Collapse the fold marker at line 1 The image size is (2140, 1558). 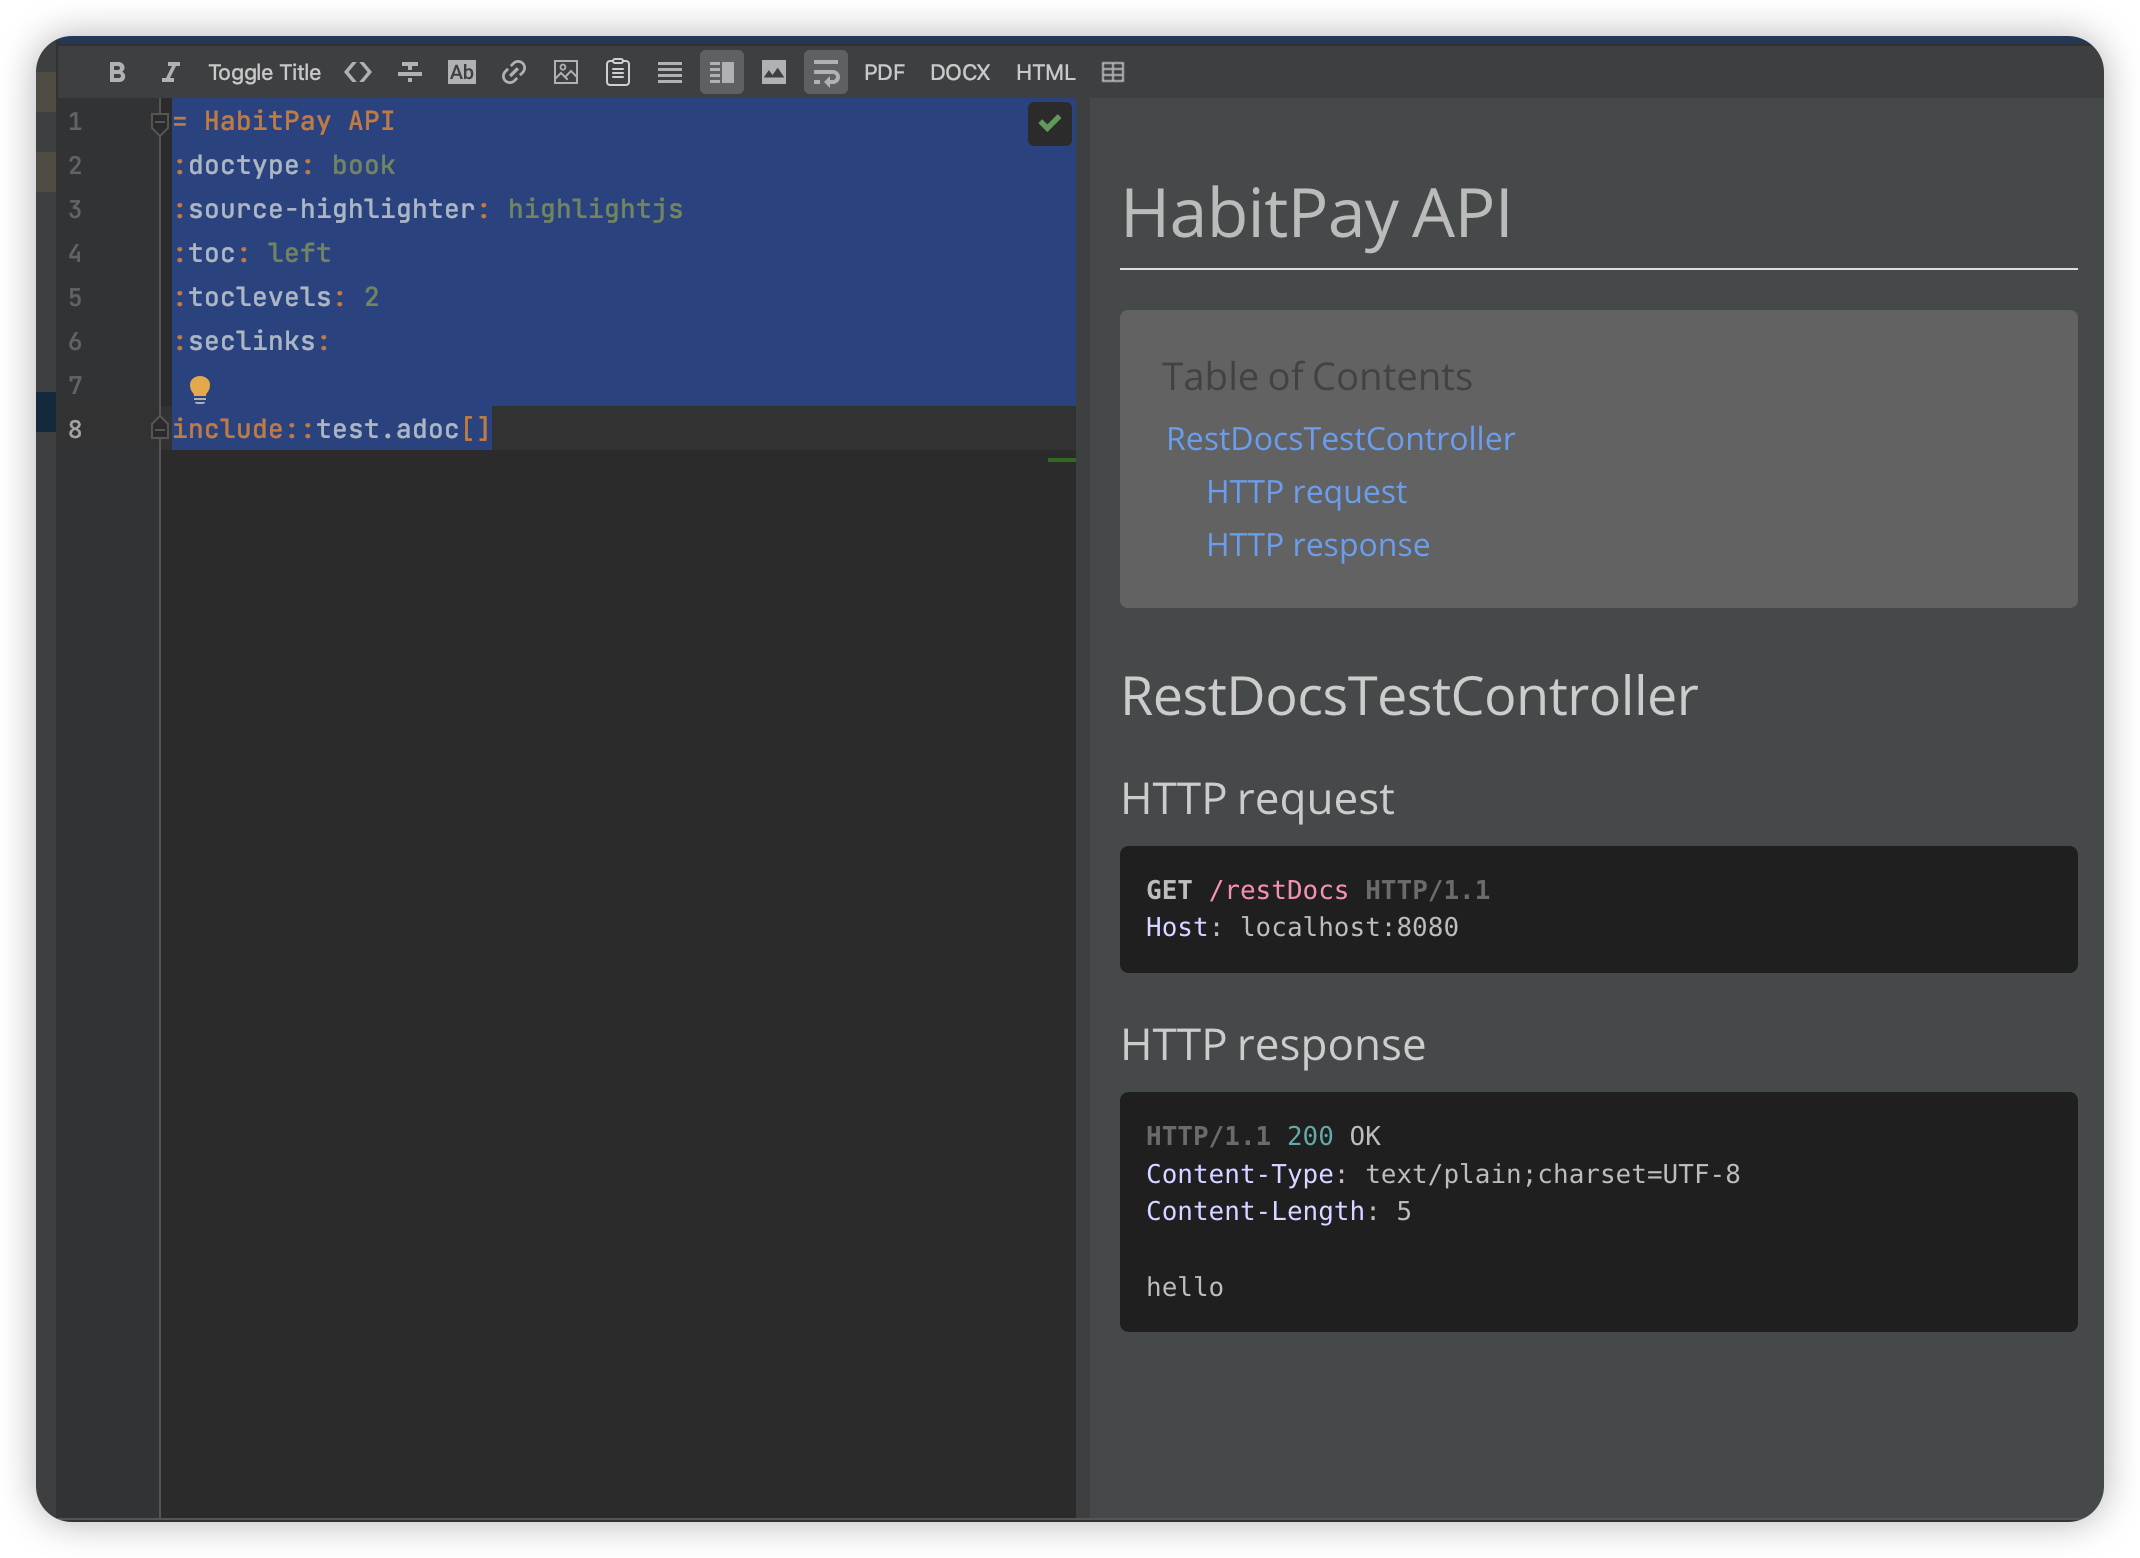click(159, 122)
